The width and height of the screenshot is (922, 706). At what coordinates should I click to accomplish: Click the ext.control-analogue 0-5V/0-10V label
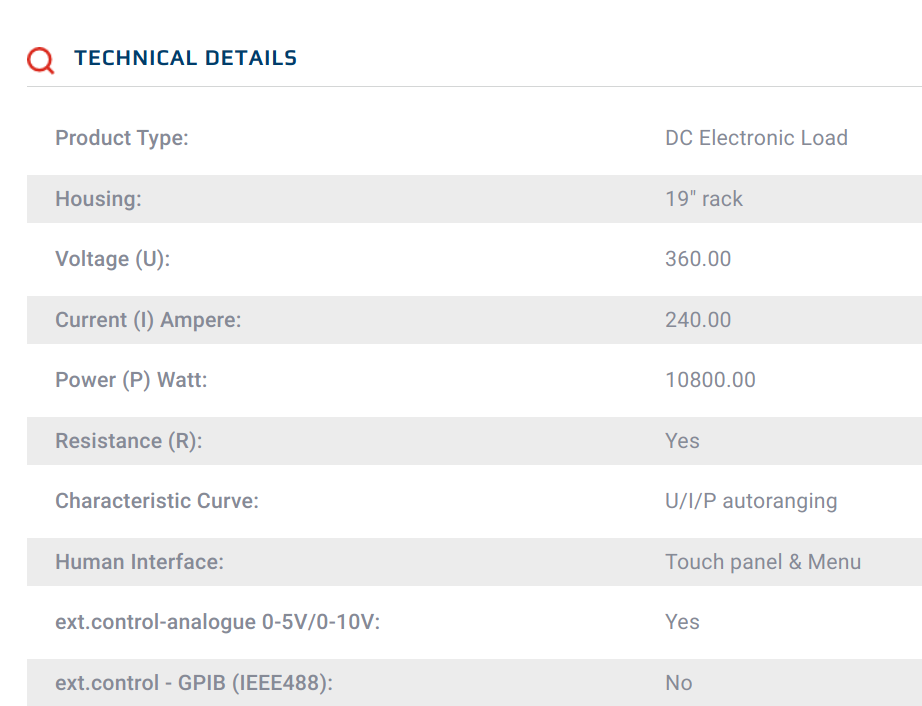click(218, 623)
